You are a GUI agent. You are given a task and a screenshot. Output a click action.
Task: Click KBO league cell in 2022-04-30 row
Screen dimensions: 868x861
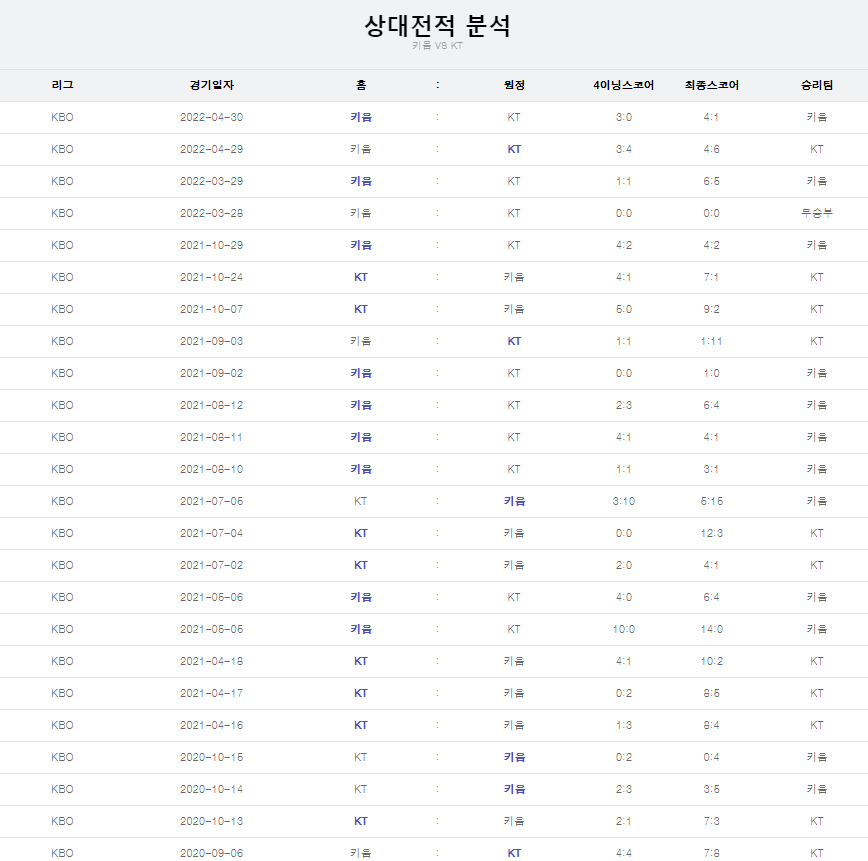[x=62, y=117]
